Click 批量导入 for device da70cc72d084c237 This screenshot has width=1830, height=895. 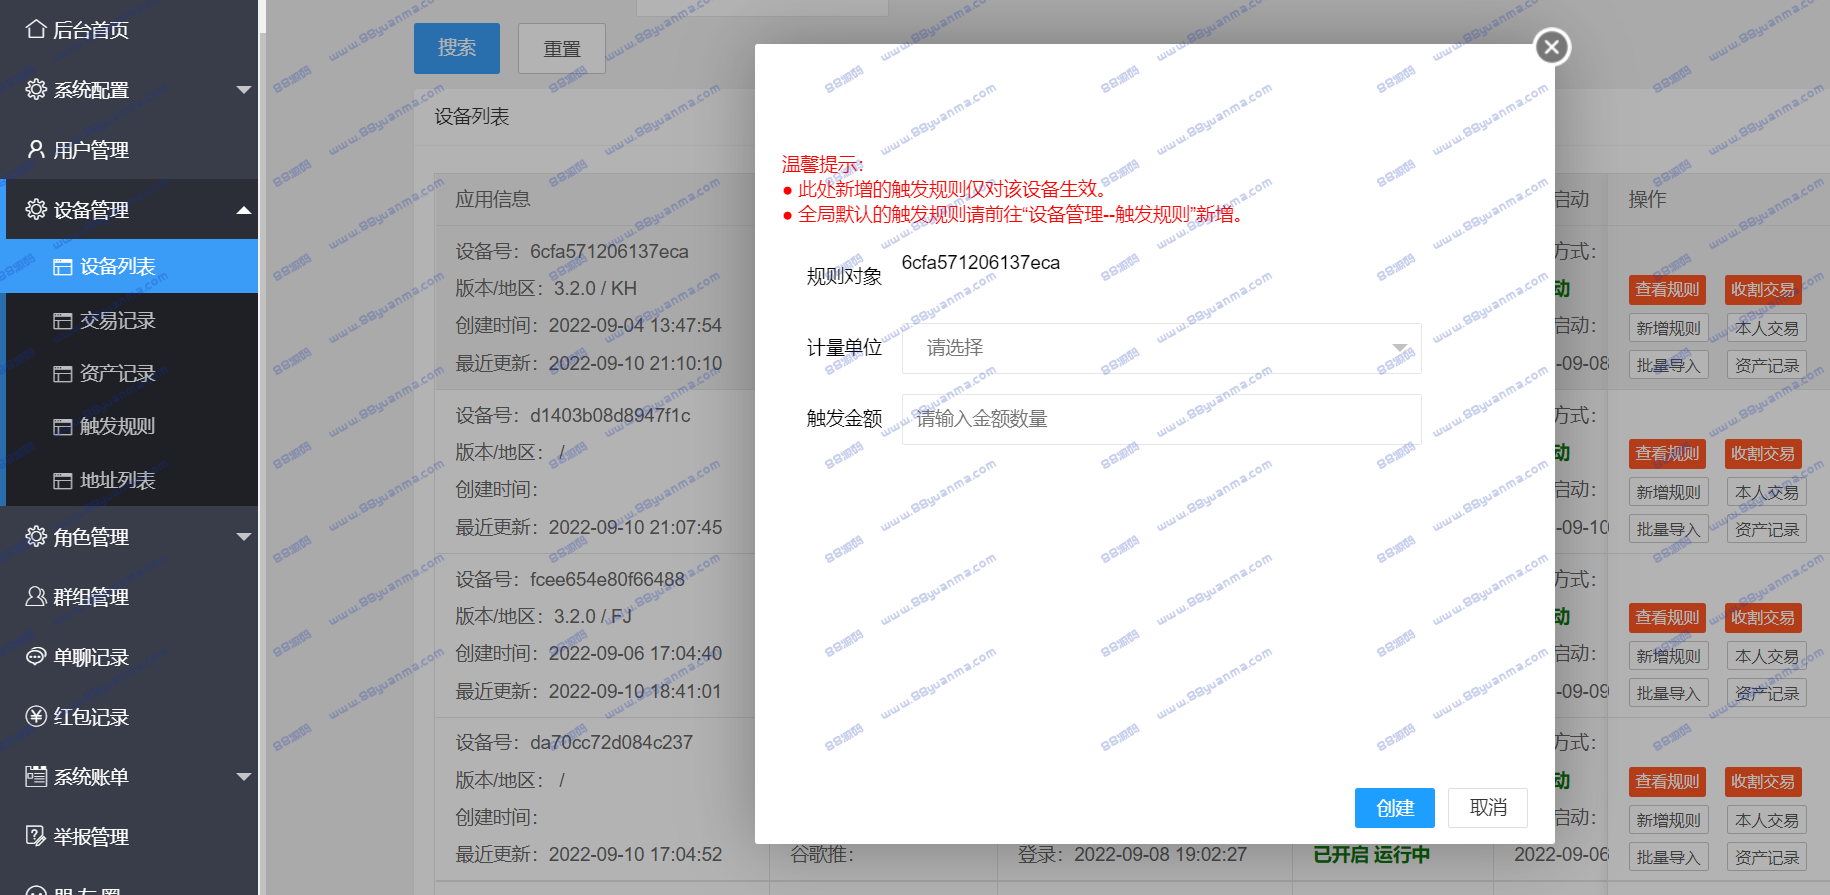pyautogui.click(x=1668, y=857)
